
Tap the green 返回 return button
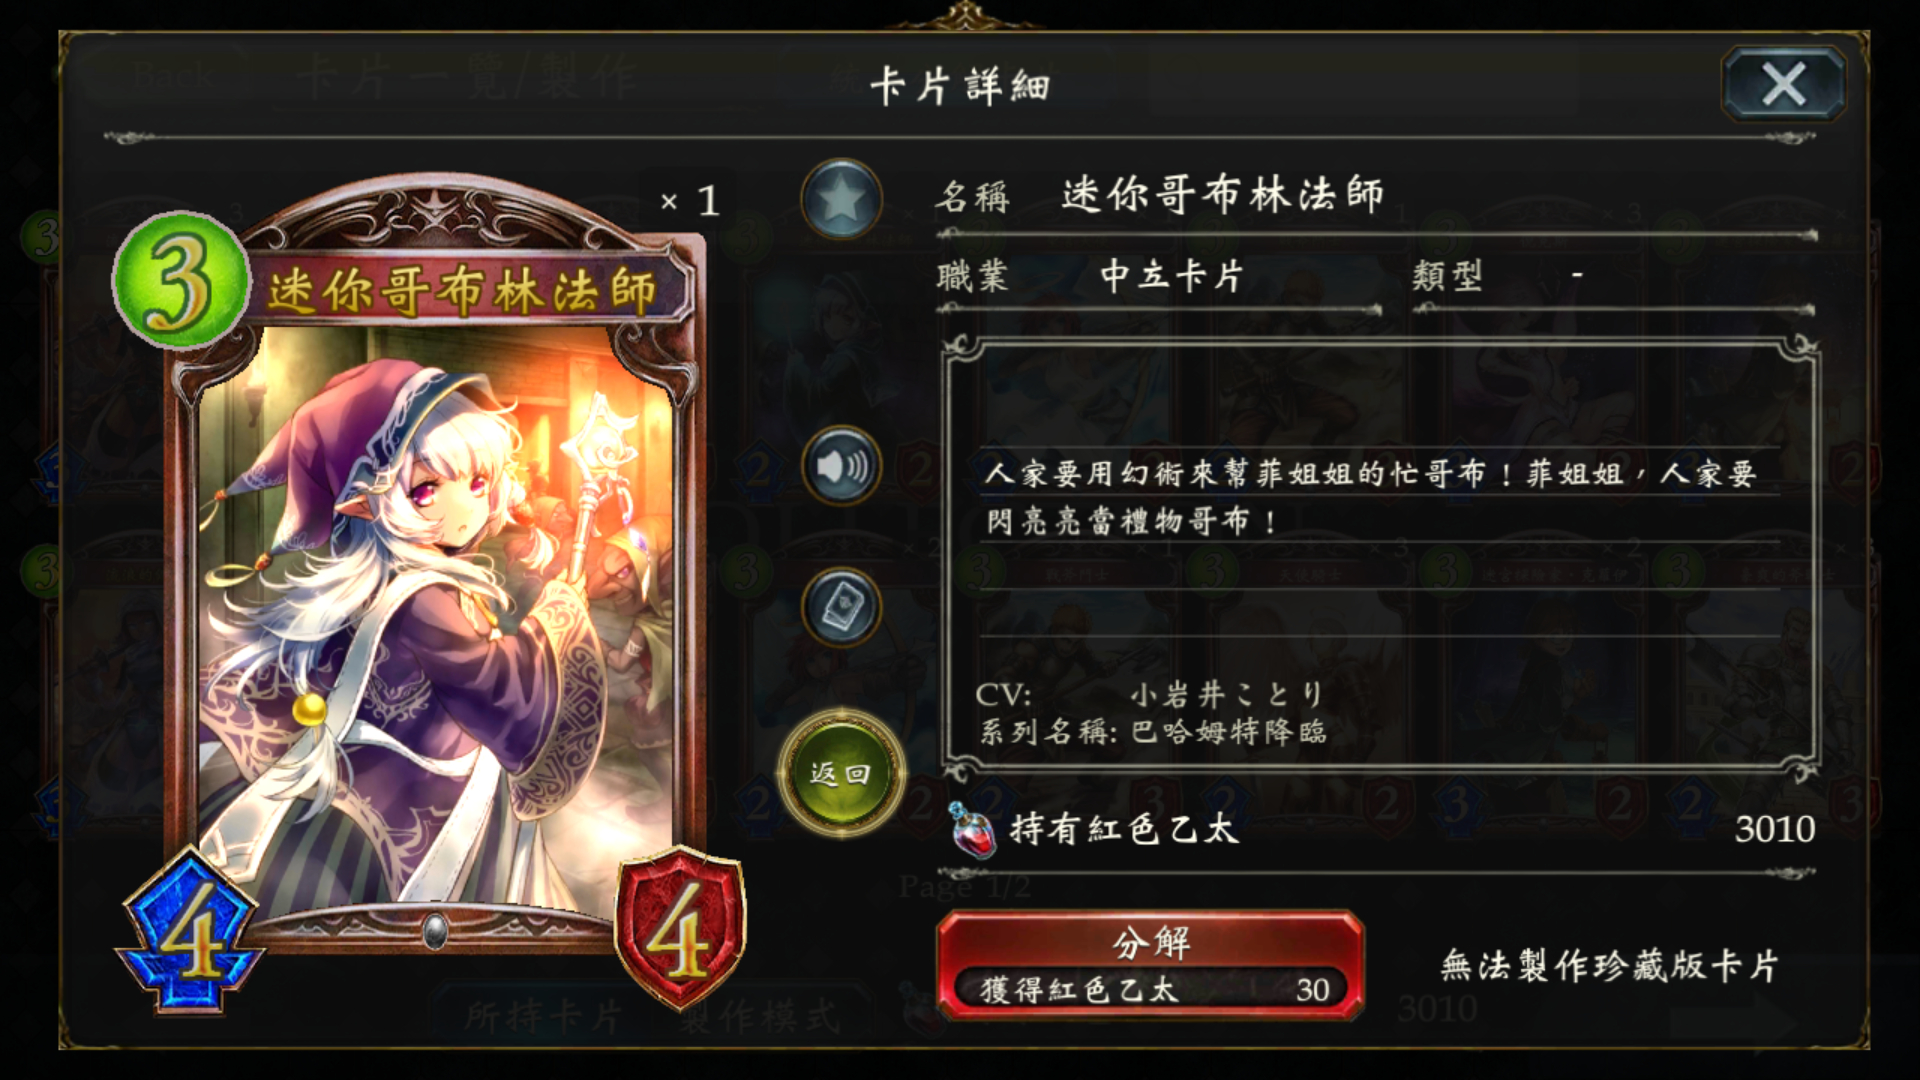[x=842, y=773]
